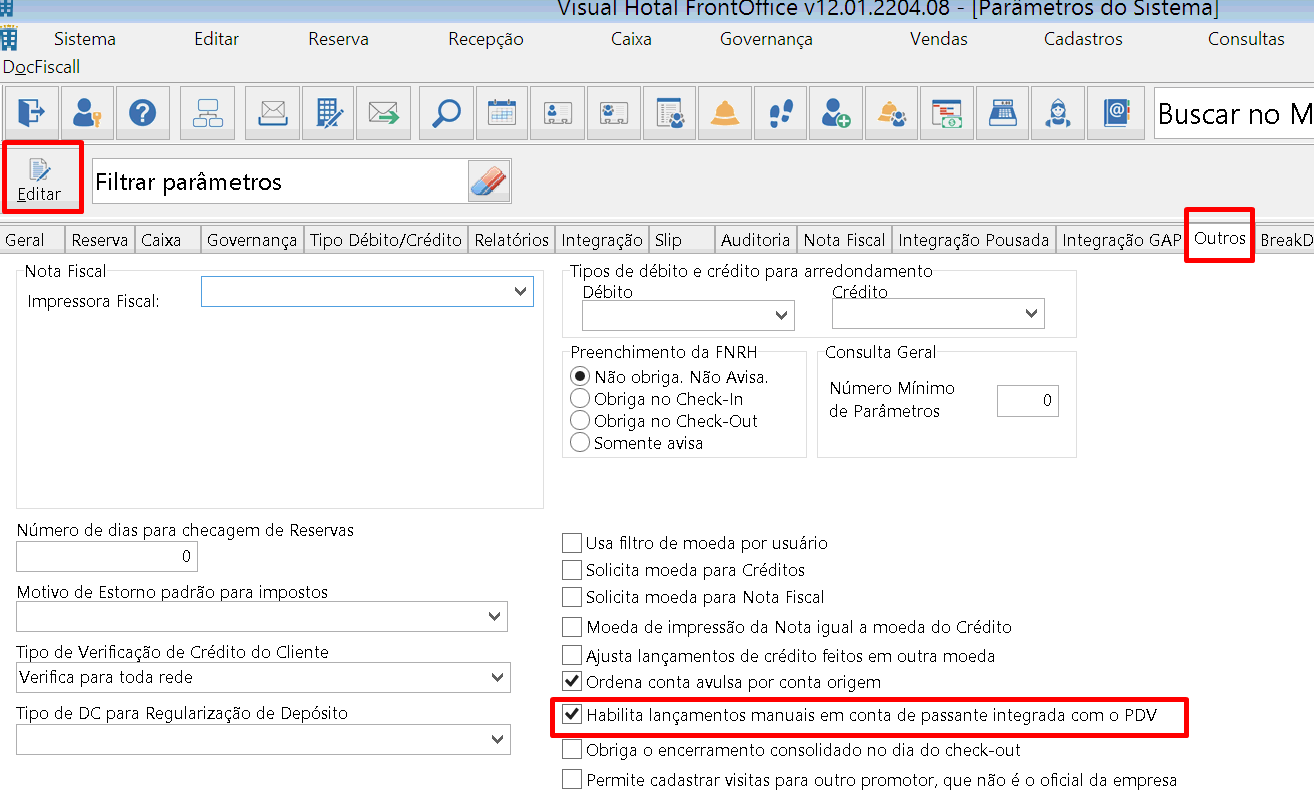Viewport: 1314px width, 791px height.
Task: Enable Usa filtro de moeda por usuário
Action: pos(572,543)
